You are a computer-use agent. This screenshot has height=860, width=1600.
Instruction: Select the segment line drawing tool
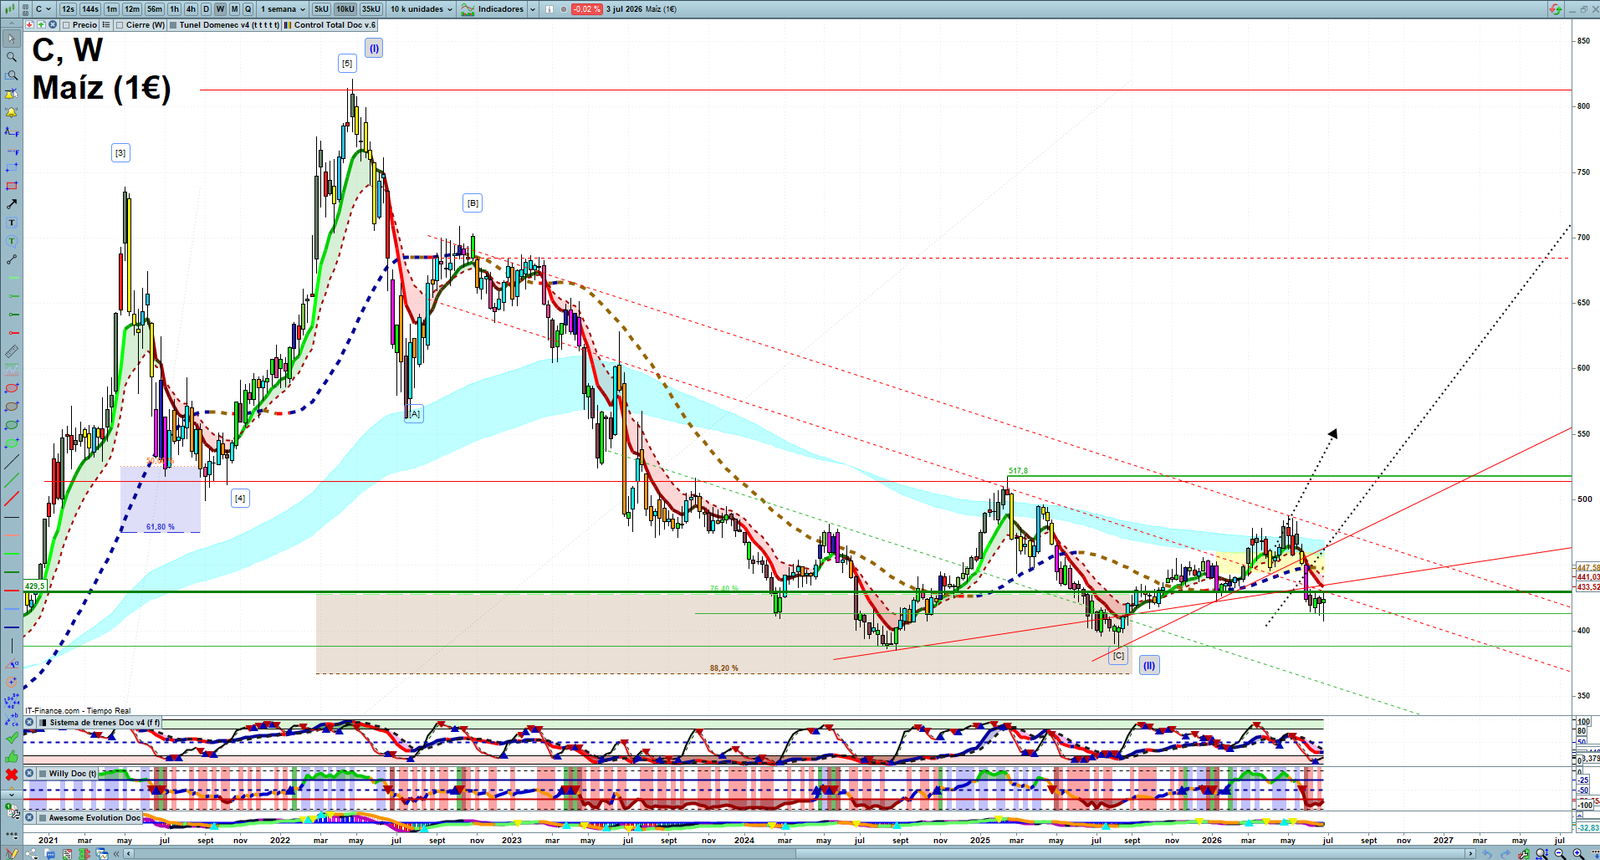[12, 260]
